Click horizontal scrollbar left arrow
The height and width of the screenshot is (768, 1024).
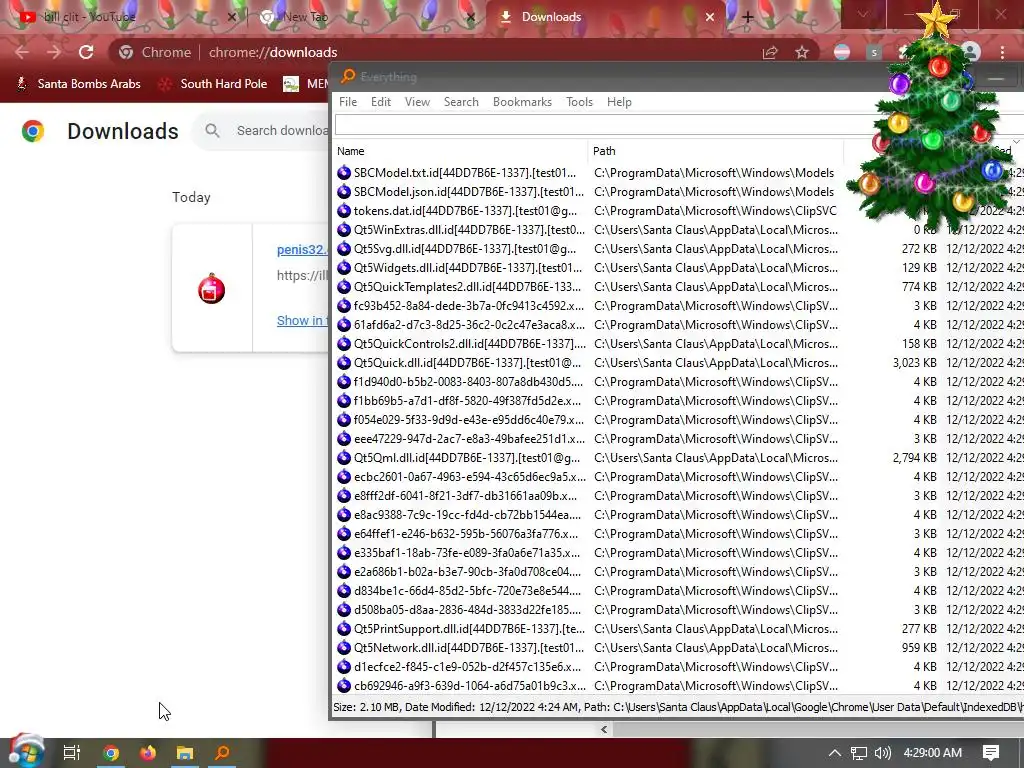604,729
